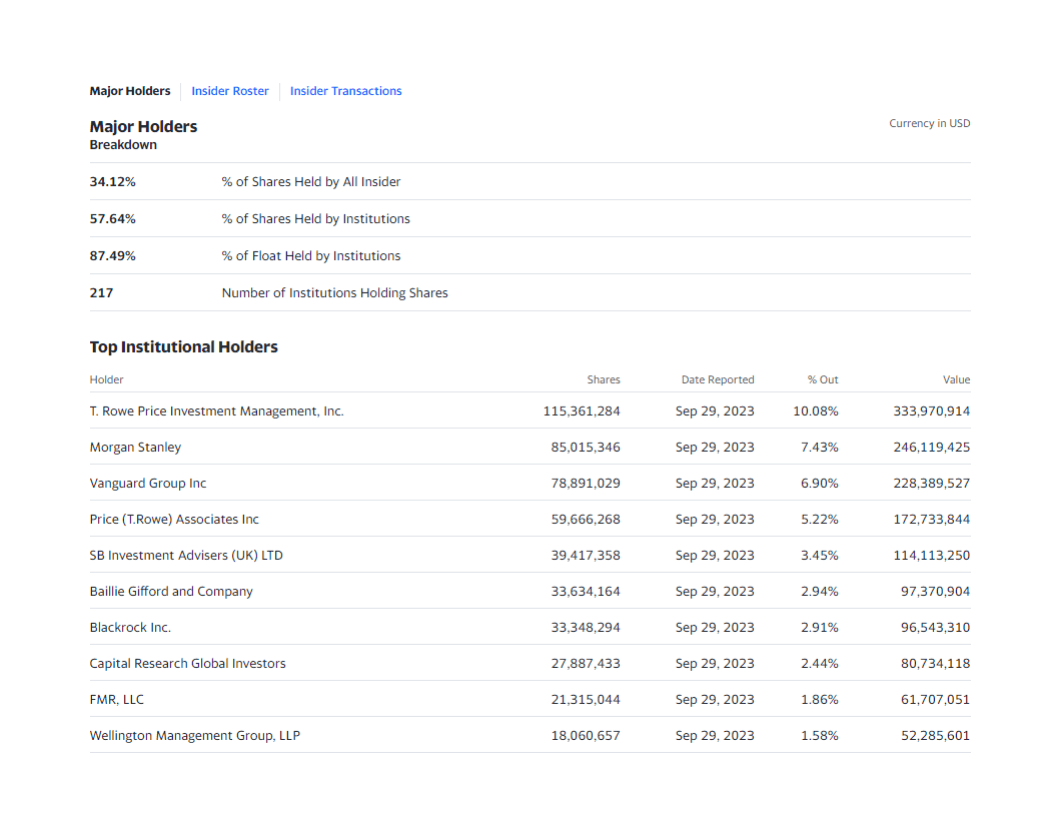The width and height of the screenshot is (1064, 825).
Task: Click the 6.90% out value
Action: (x=820, y=483)
